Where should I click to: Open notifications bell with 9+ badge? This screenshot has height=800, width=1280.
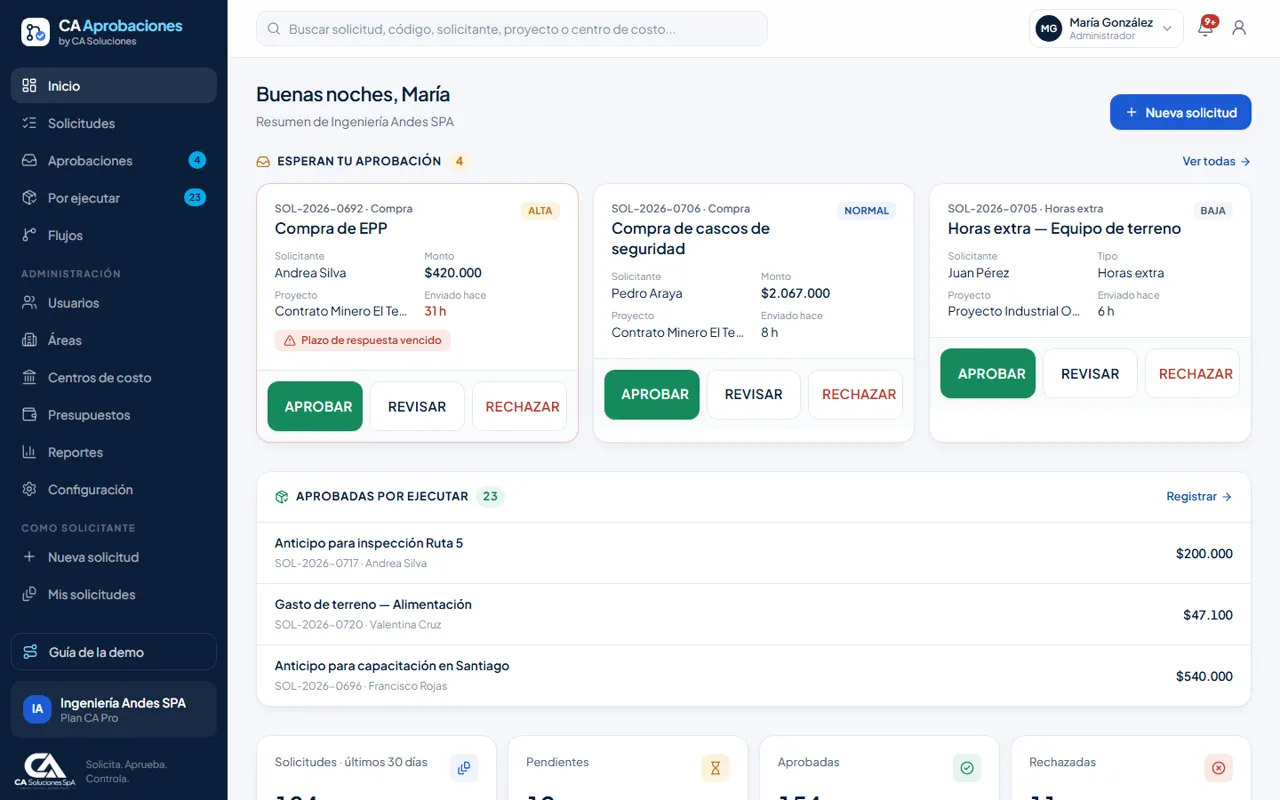tap(1206, 28)
